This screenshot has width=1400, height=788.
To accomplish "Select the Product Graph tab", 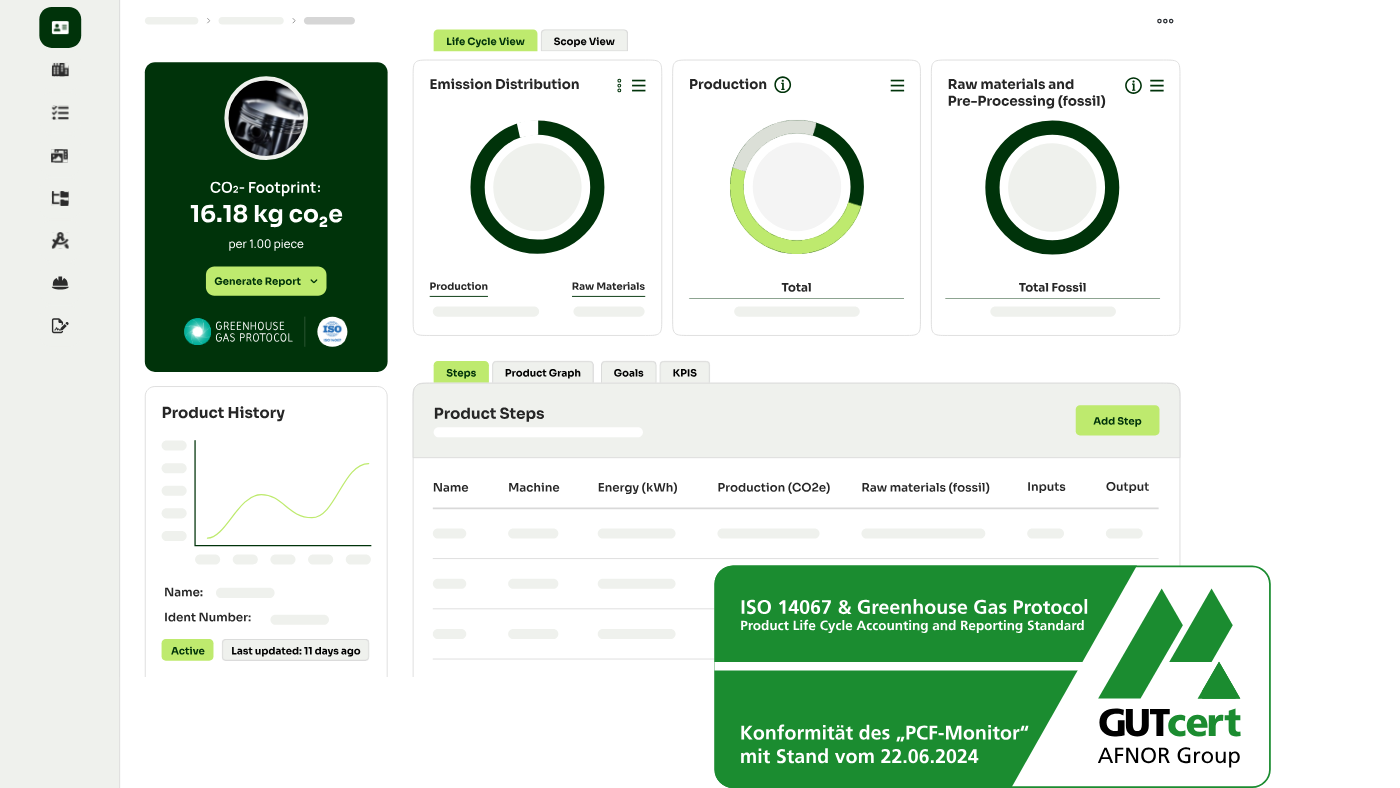I will pyautogui.click(x=542, y=373).
